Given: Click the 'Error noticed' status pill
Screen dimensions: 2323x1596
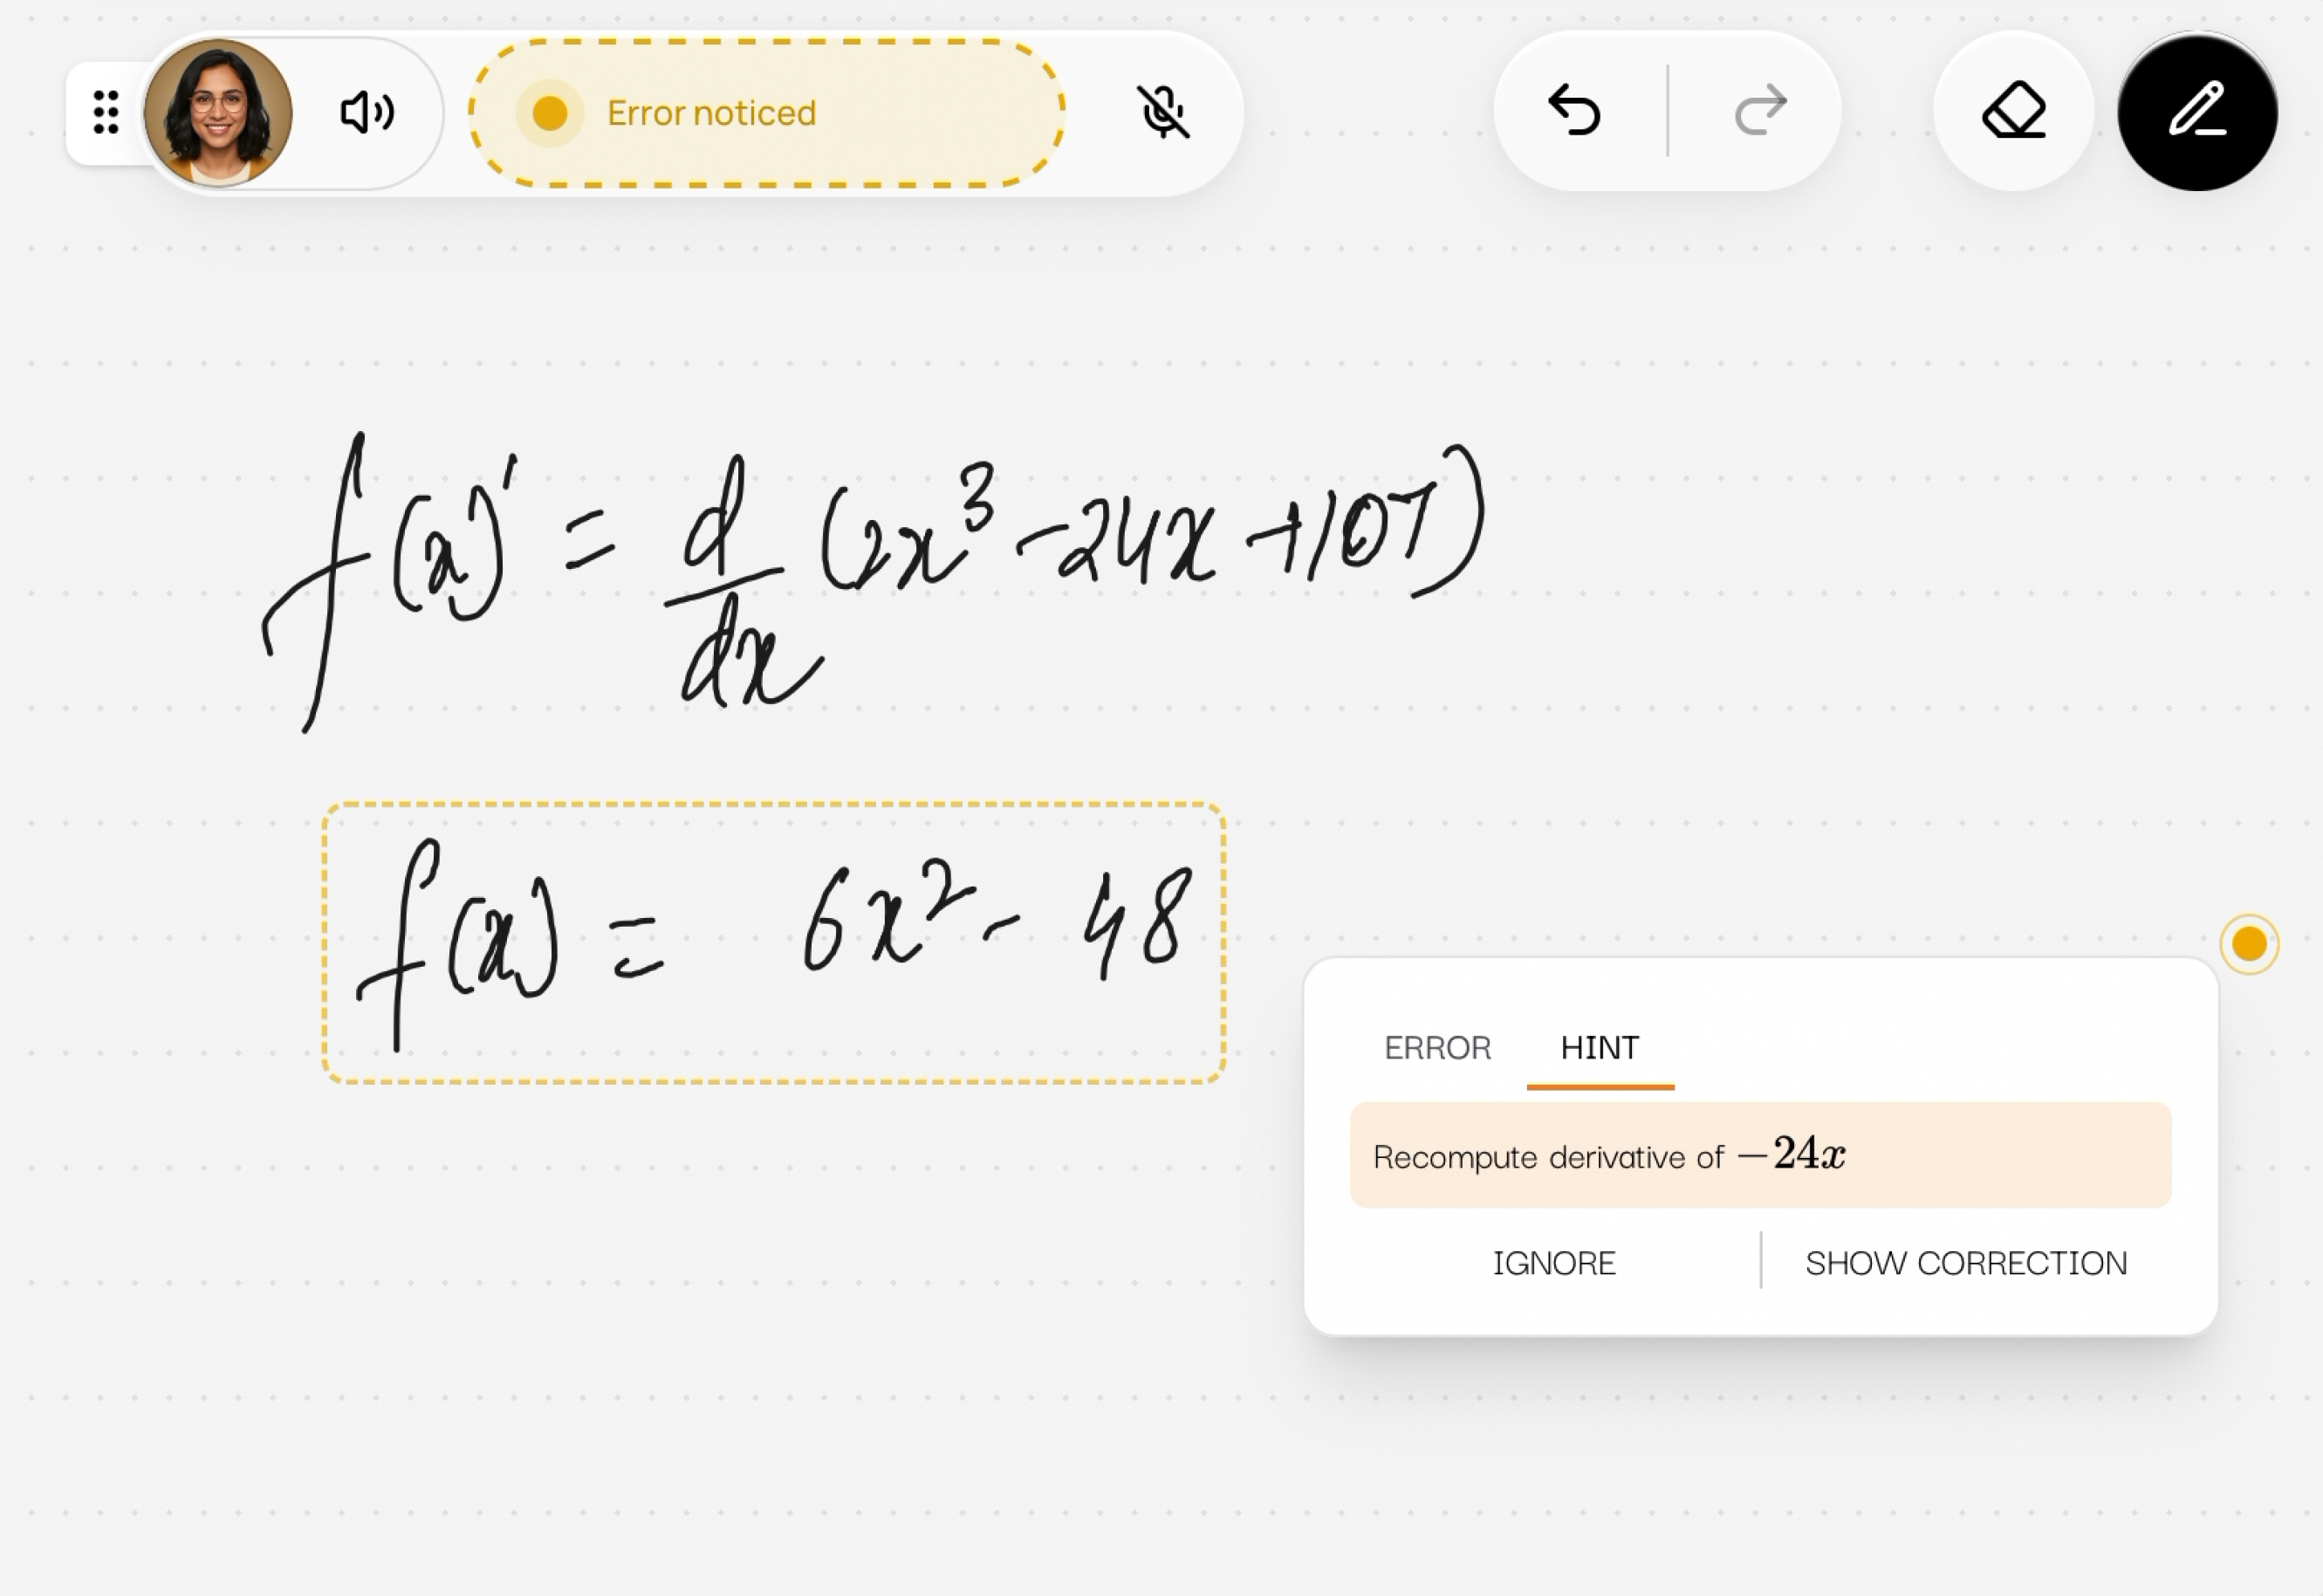Looking at the screenshot, I should tap(766, 113).
